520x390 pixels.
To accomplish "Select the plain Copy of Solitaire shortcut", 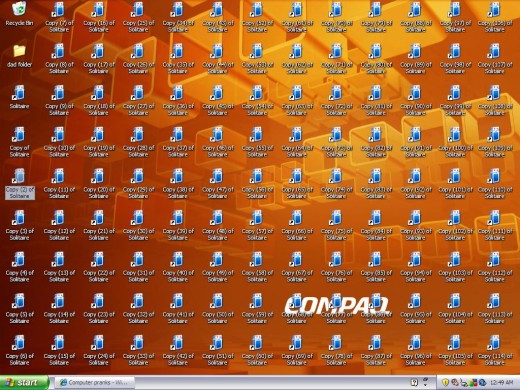I will coord(20,142).
